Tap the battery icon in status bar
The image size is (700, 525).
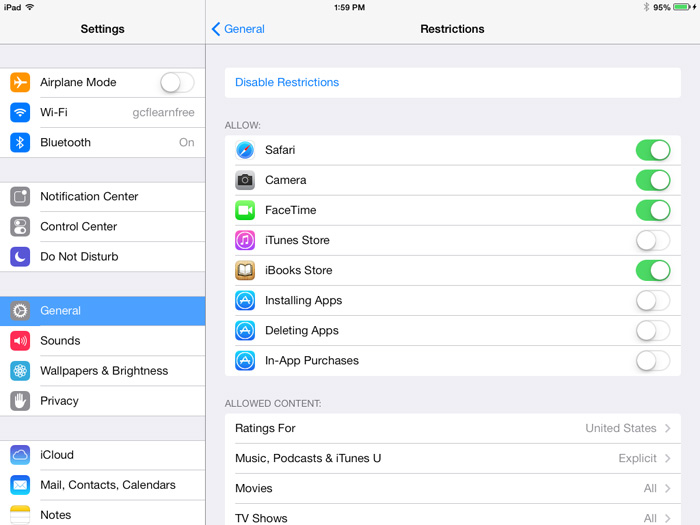coord(682,7)
